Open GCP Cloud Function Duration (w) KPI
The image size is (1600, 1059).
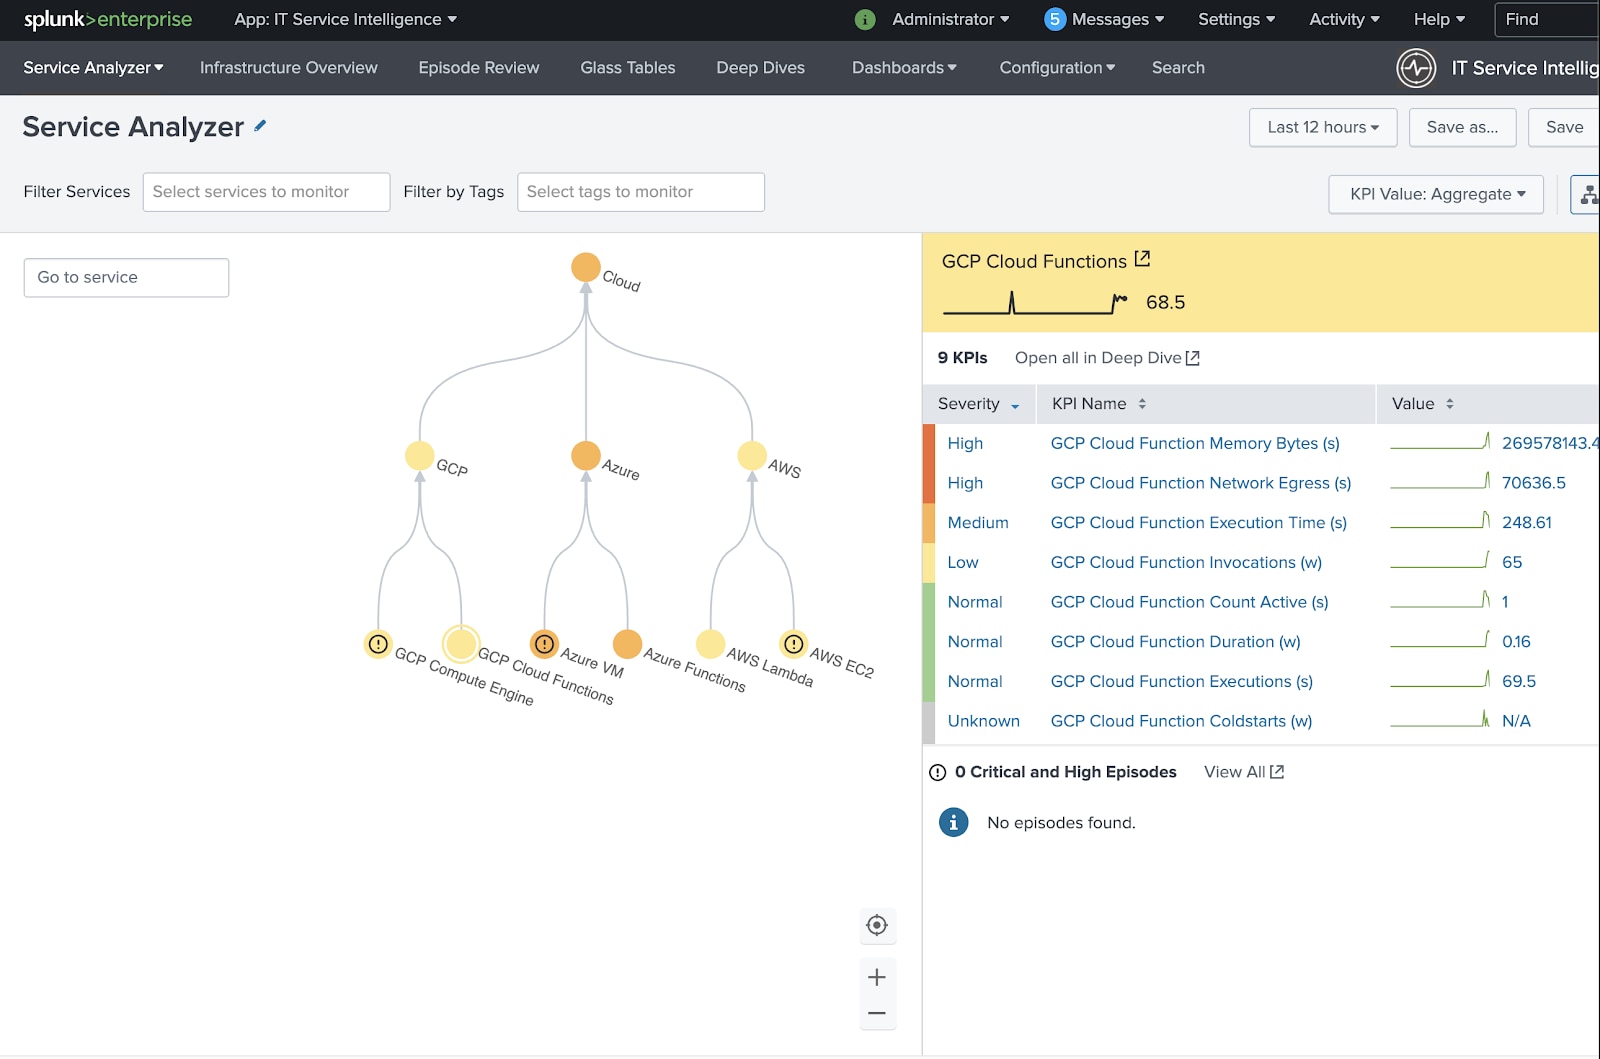pyautogui.click(x=1175, y=642)
